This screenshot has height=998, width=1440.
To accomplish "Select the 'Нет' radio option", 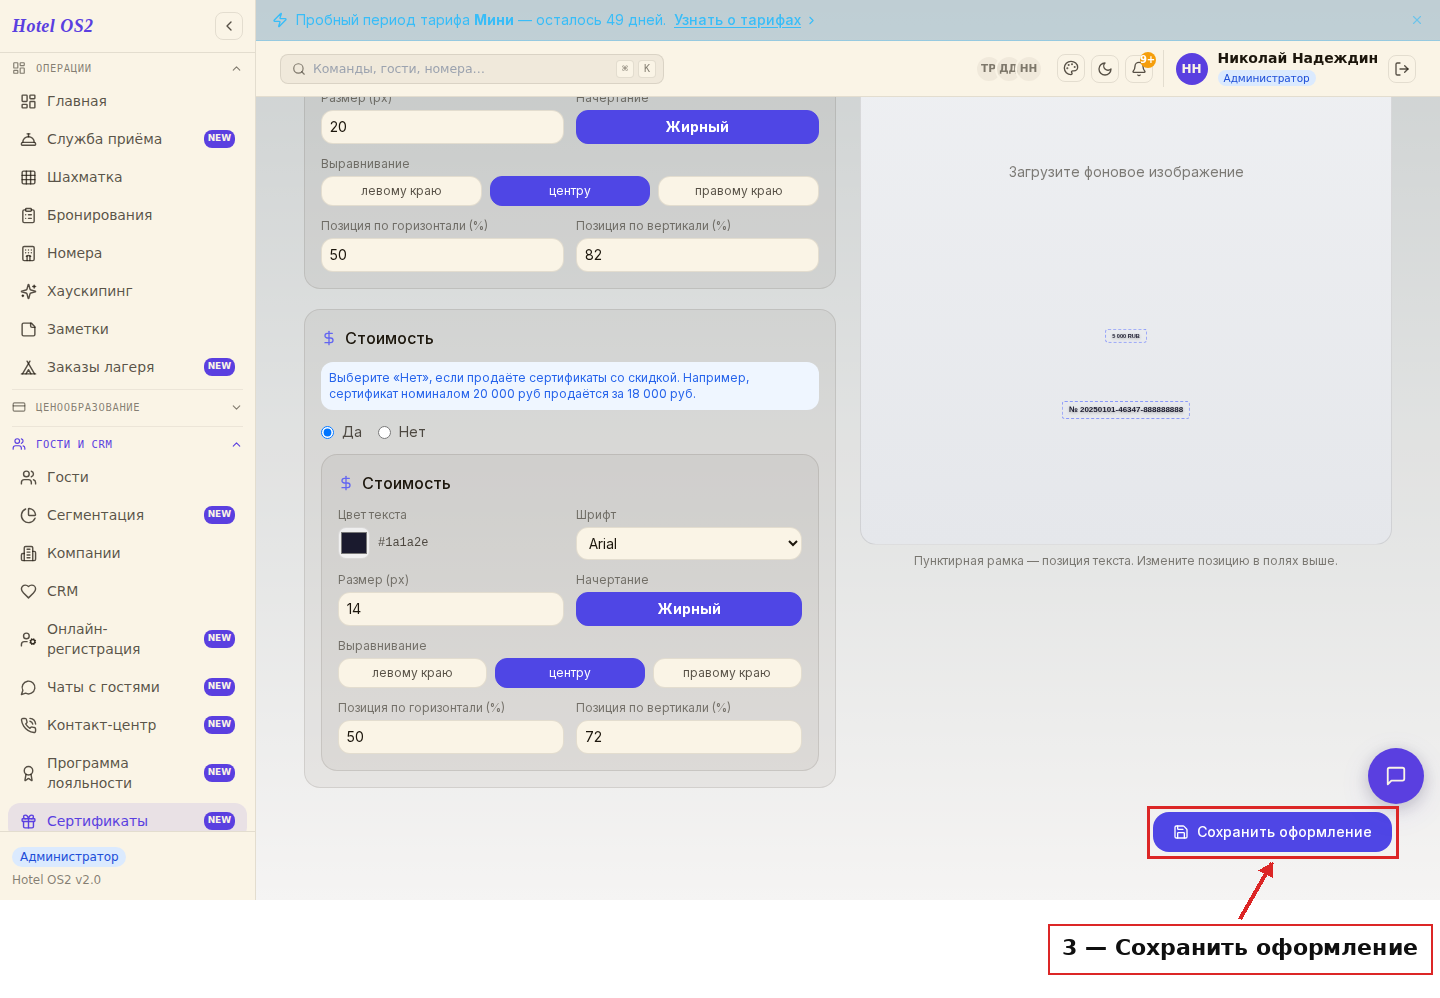I will (x=384, y=433).
